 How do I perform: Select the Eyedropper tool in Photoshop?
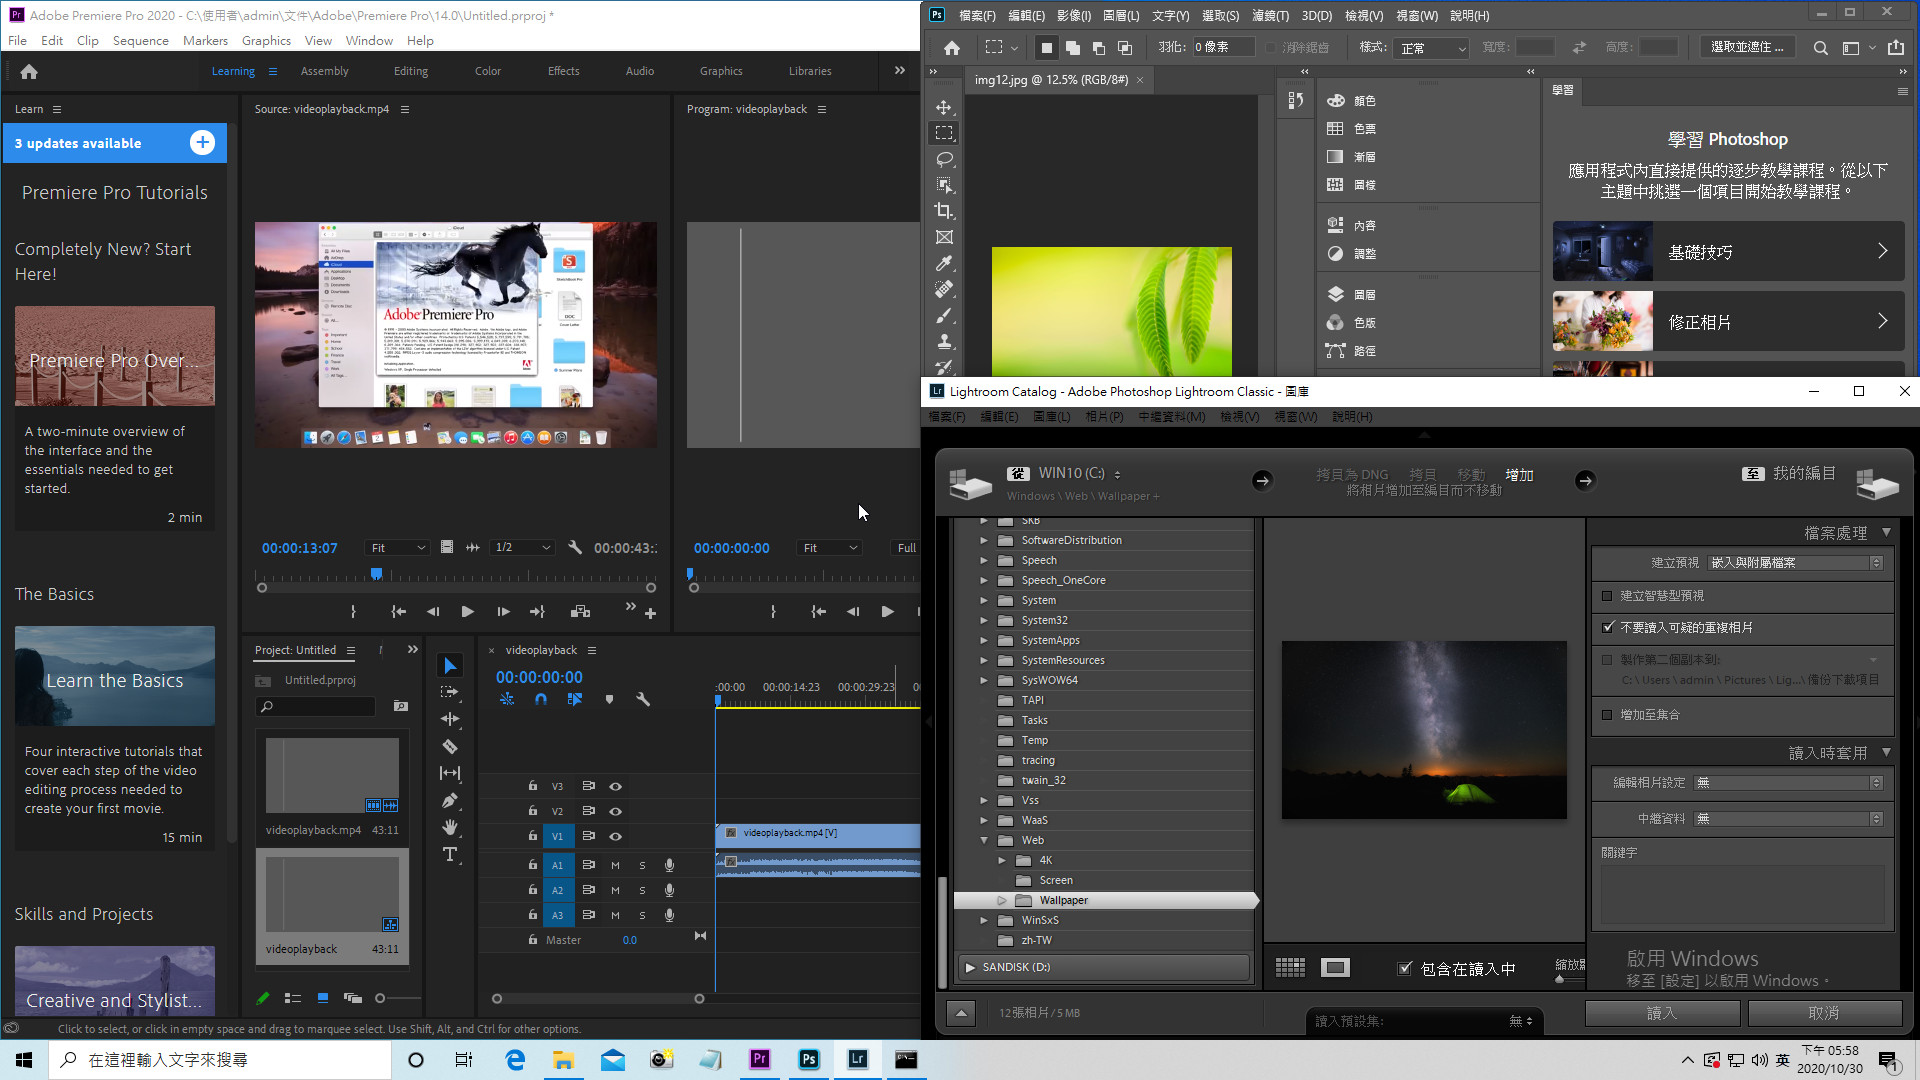click(x=944, y=263)
